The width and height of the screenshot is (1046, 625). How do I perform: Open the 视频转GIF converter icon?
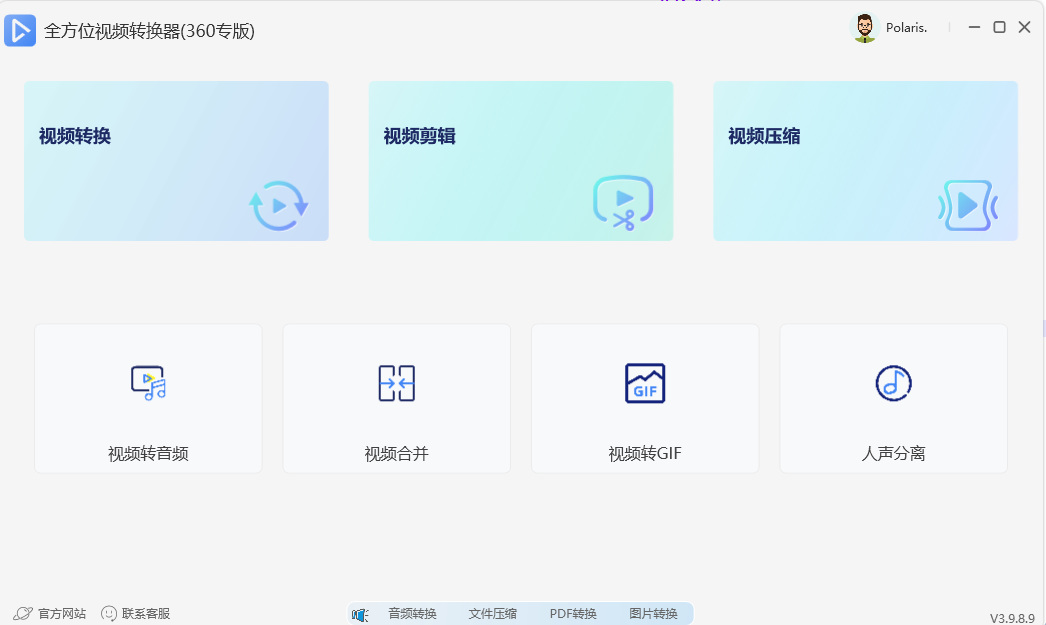click(x=644, y=382)
